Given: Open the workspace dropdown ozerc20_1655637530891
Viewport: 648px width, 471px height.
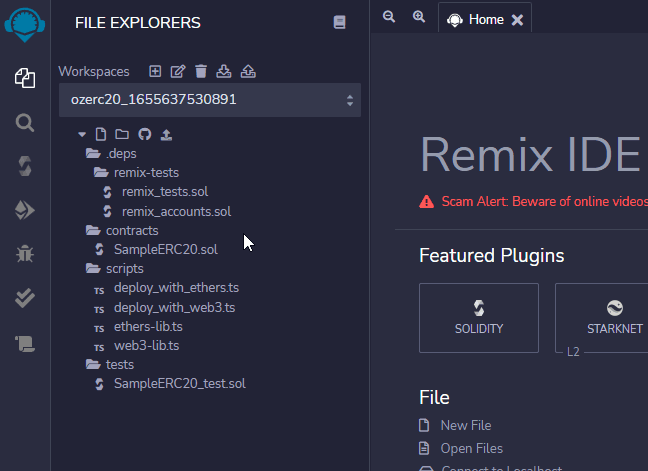Looking at the screenshot, I should pyautogui.click(x=210, y=100).
